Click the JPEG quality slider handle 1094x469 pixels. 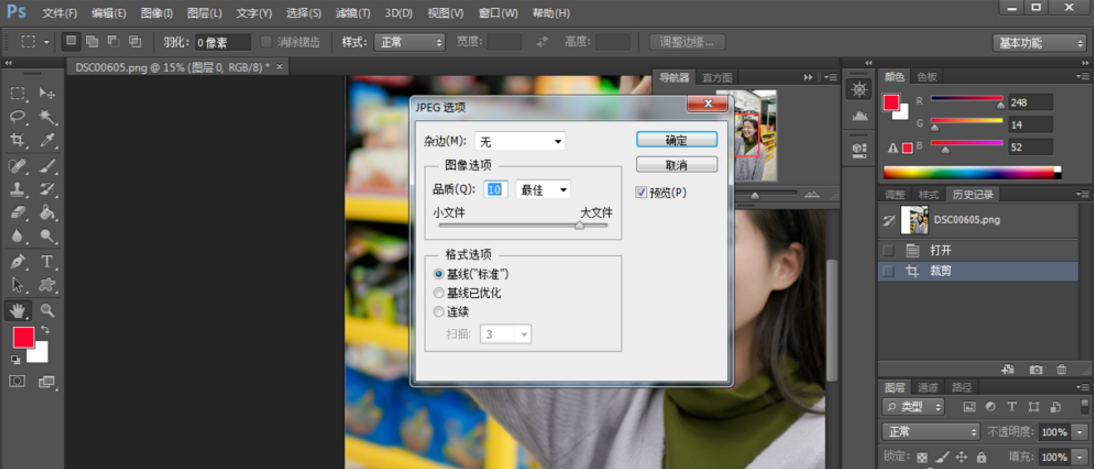(579, 226)
